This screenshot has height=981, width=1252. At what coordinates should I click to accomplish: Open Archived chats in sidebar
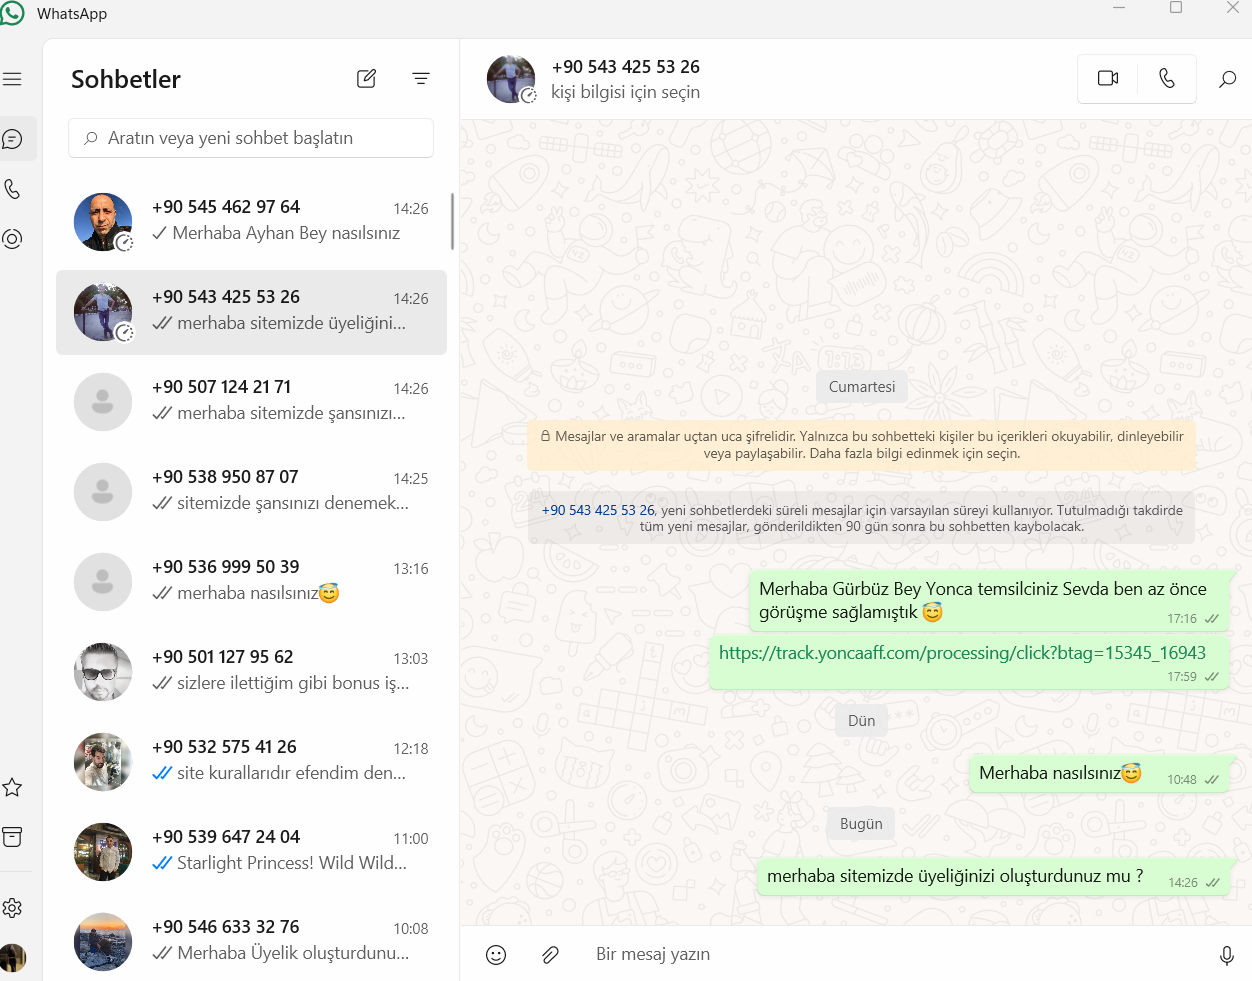12,837
